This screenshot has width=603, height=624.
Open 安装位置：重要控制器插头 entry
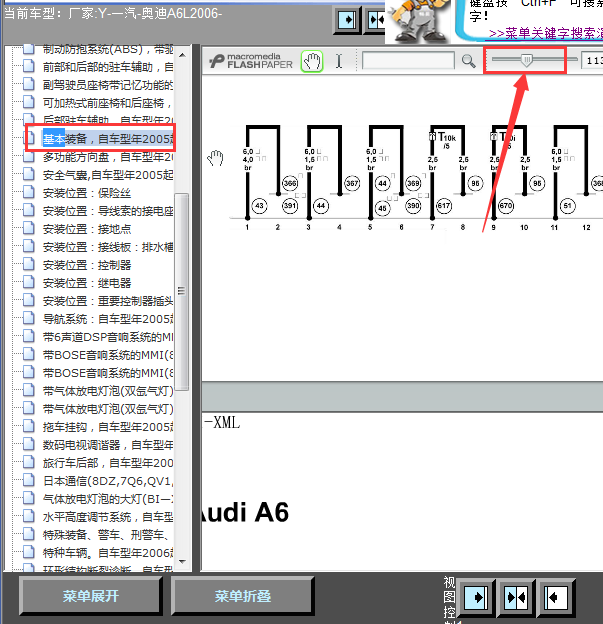pyautogui.click(x=108, y=300)
